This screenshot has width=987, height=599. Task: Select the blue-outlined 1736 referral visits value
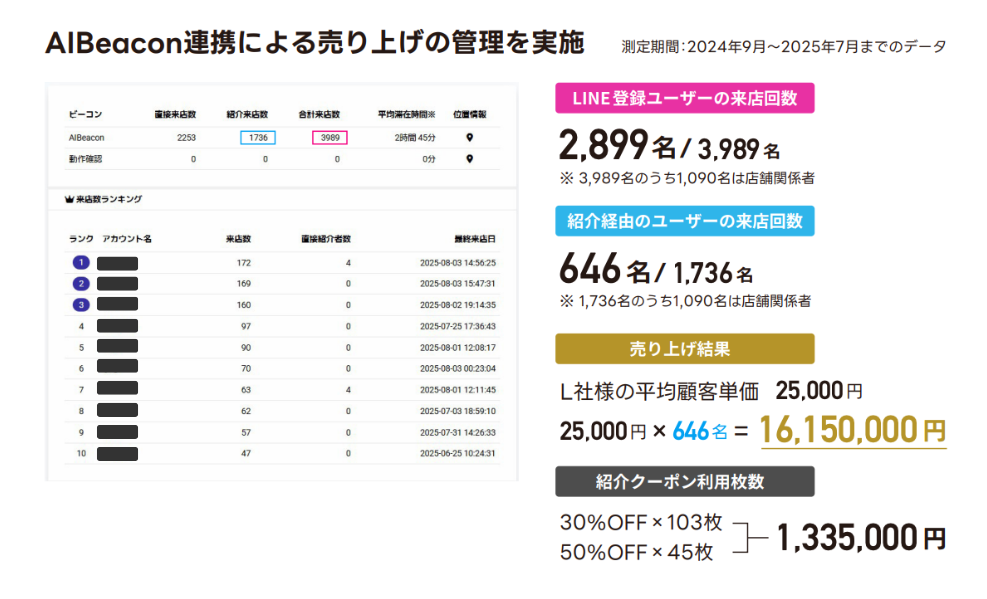[258, 138]
